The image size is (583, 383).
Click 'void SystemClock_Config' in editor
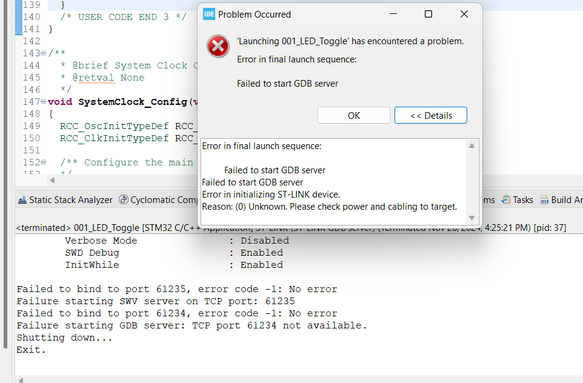[117, 102]
